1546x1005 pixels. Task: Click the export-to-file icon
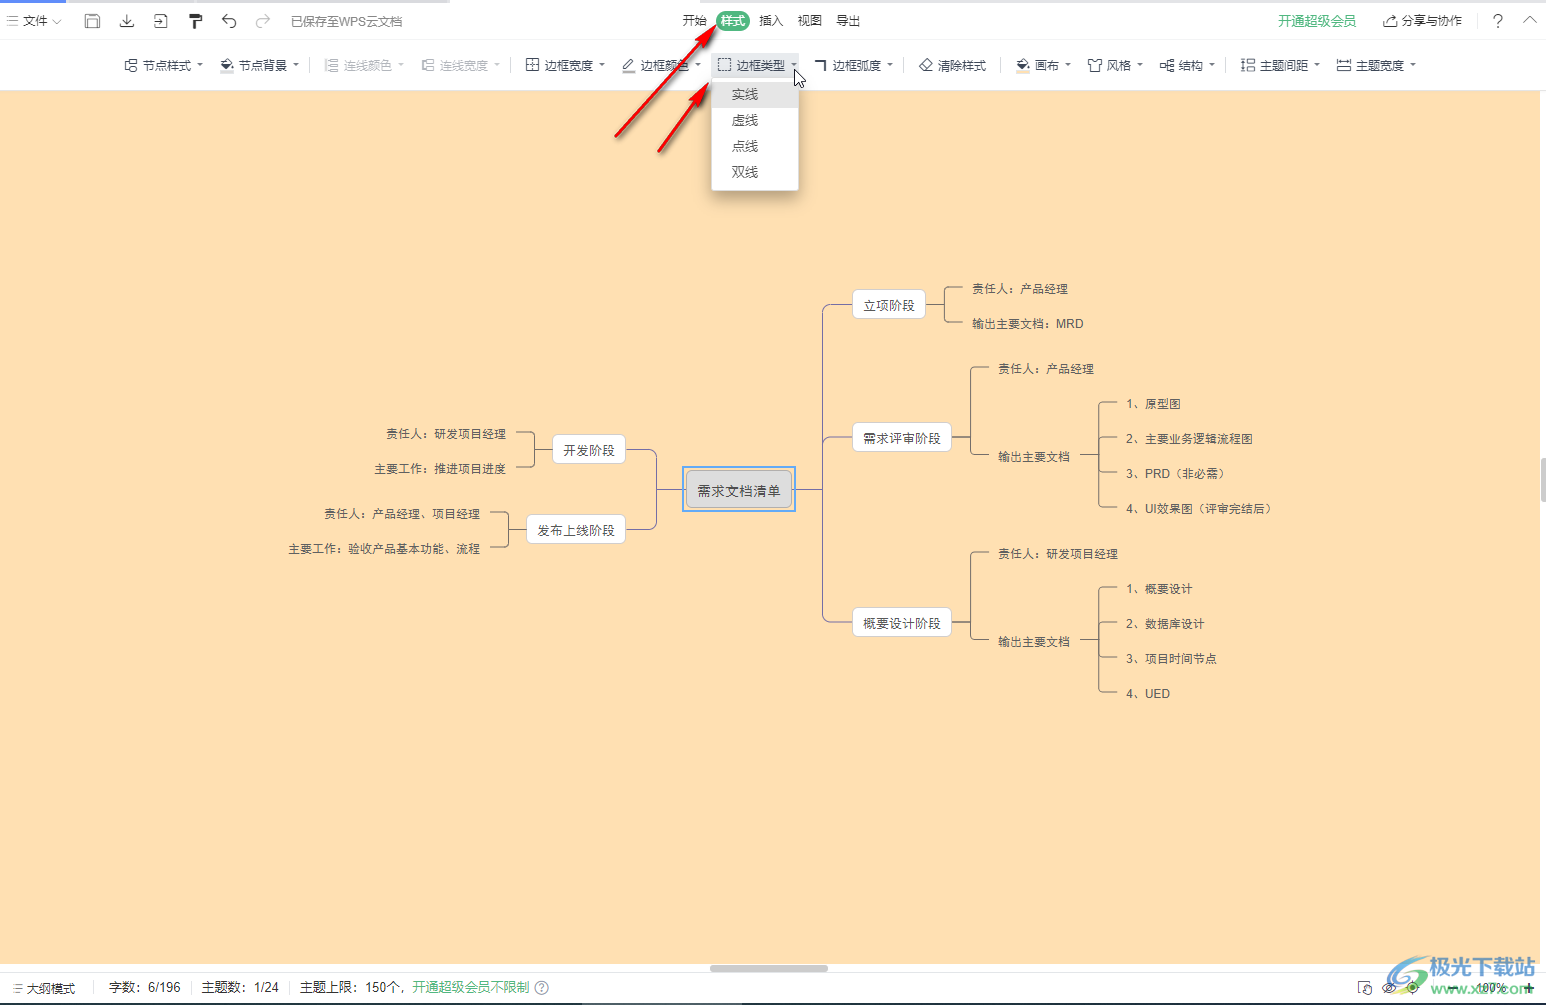point(160,21)
